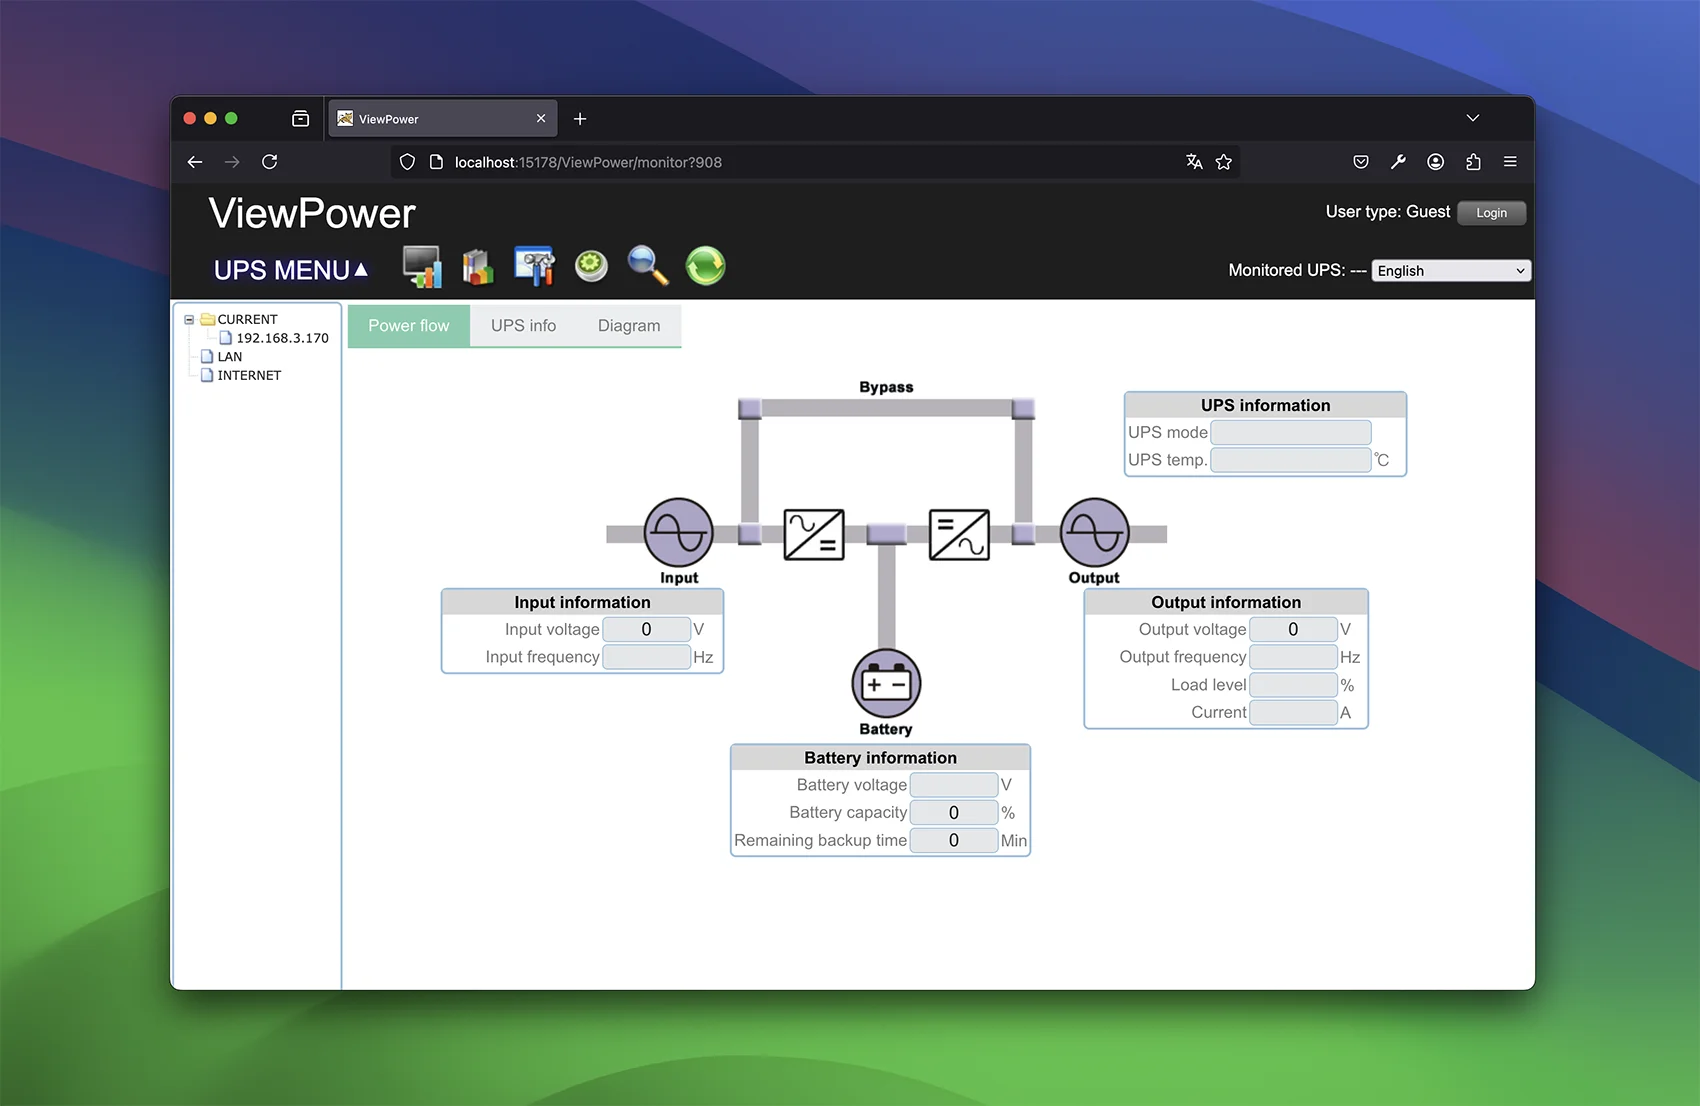1700x1106 pixels.
Task: Click the Bypass label
Action: (x=886, y=387)
